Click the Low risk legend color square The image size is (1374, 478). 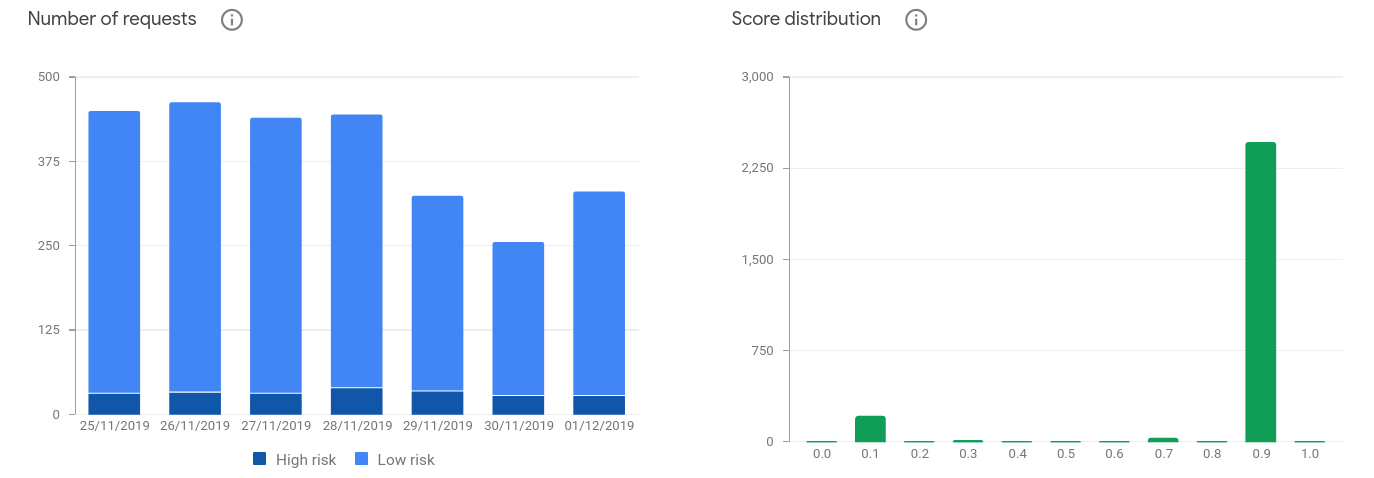tap(363, 460)
